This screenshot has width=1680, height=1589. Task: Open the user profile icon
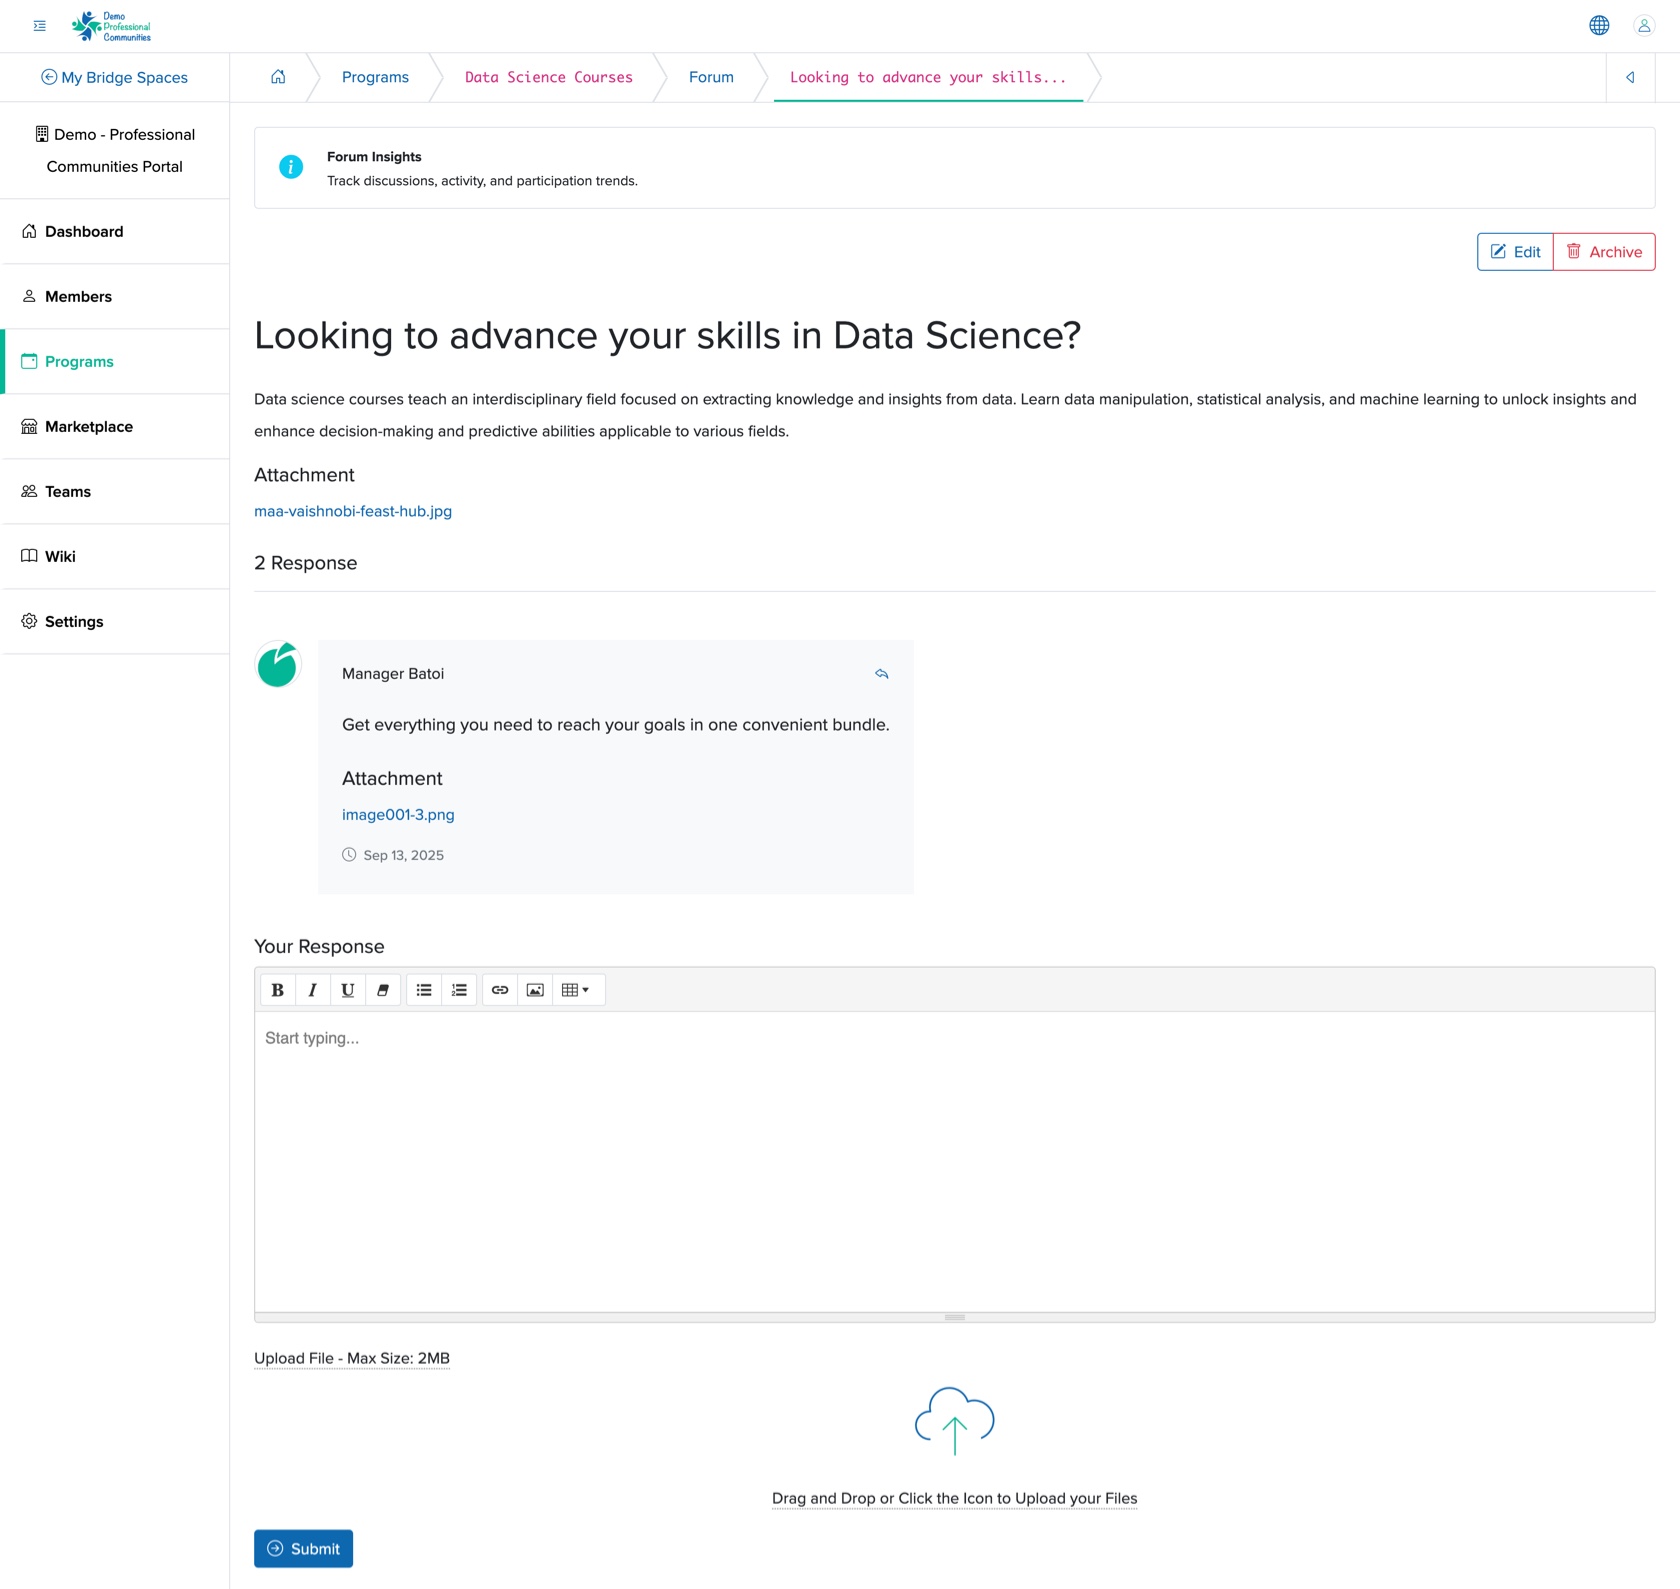[x=1644, y=26]
